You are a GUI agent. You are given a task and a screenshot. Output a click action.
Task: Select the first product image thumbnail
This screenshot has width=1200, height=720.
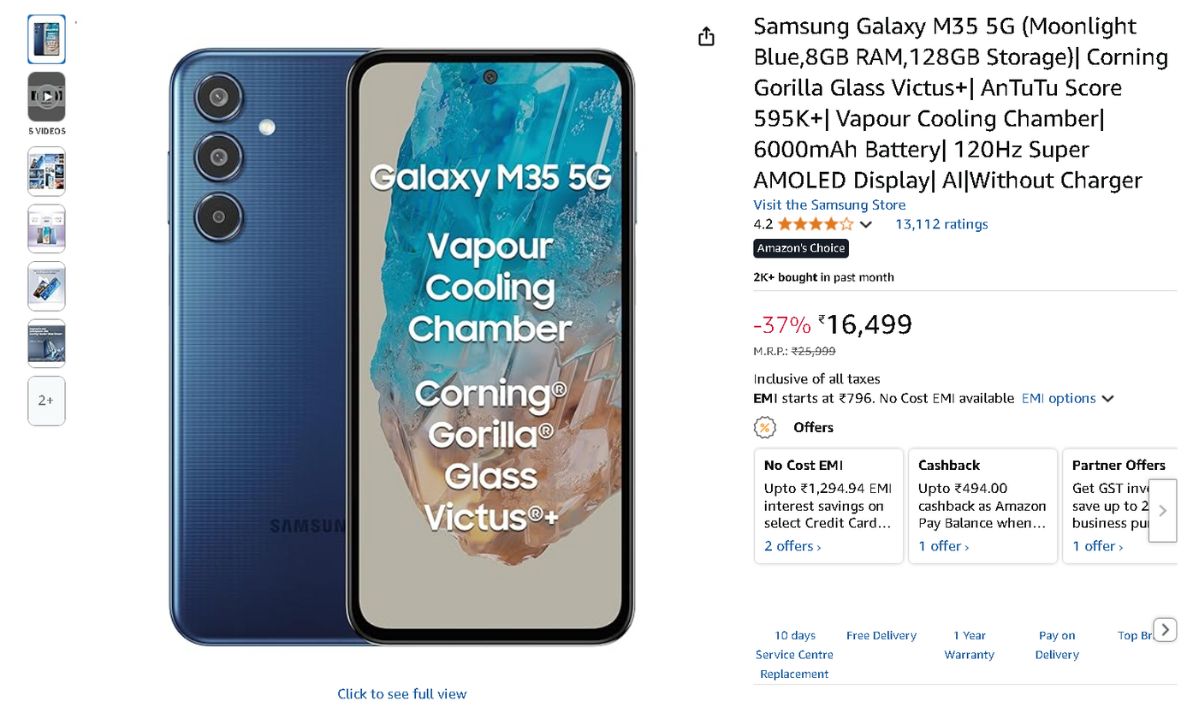click(x=46, y=39)
